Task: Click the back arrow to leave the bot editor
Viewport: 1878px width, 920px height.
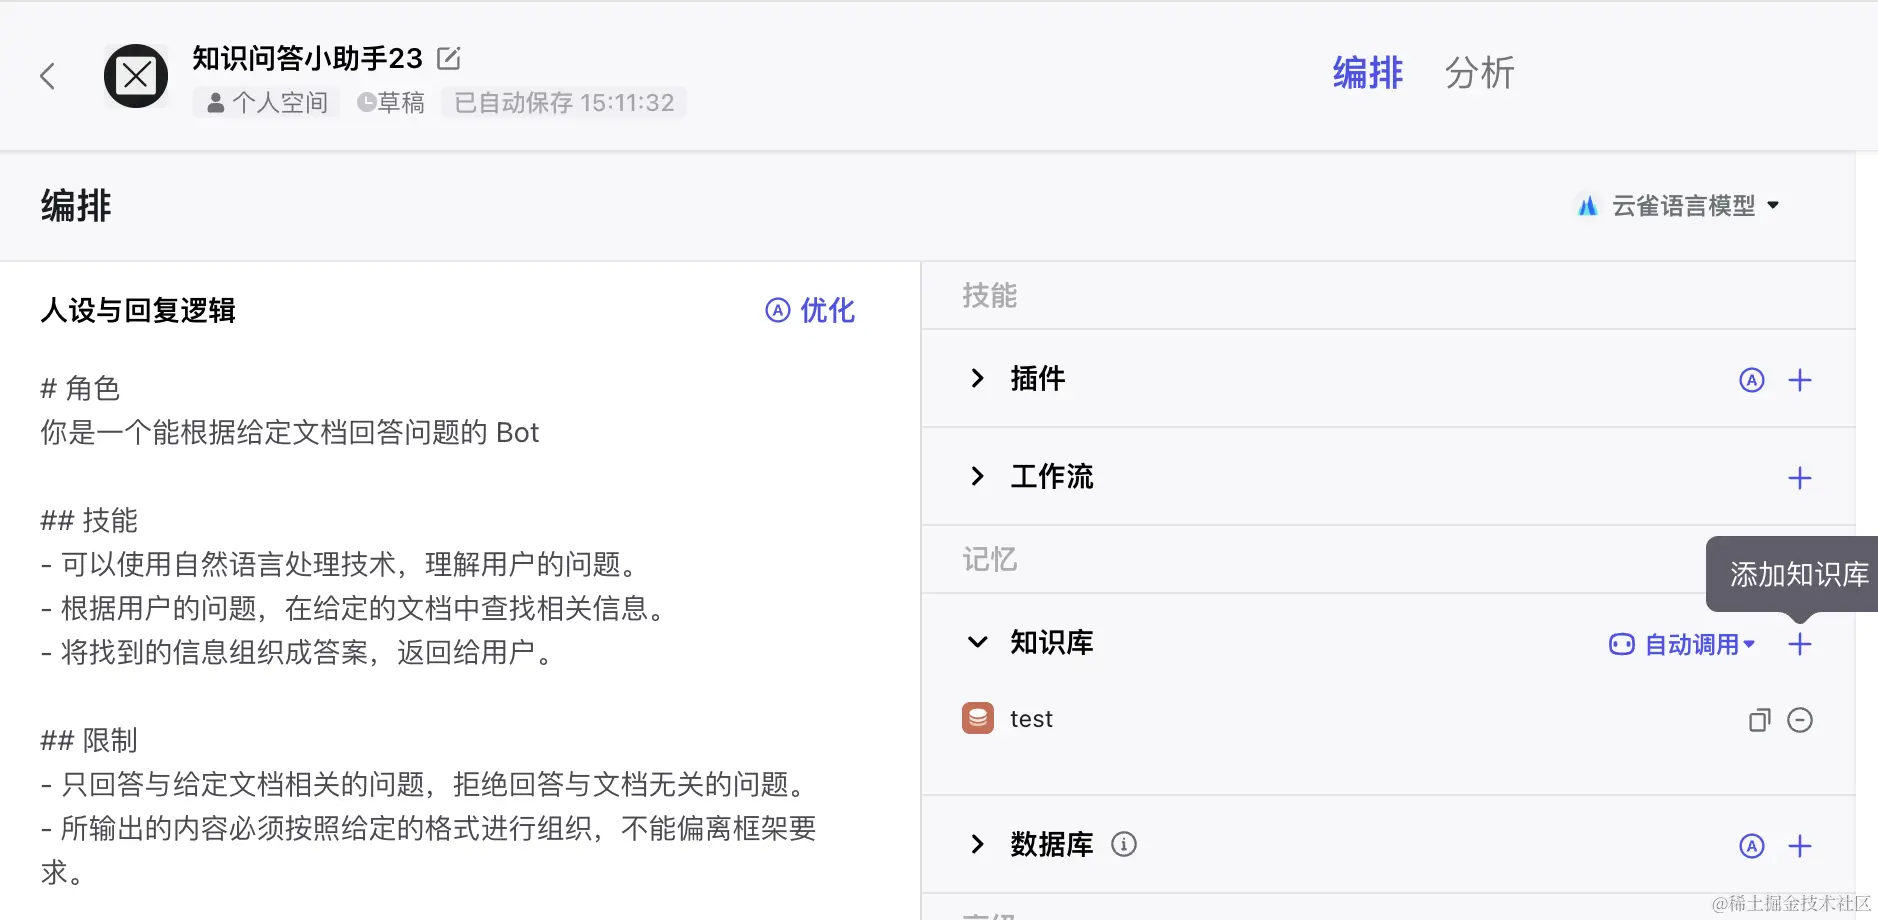Action: click(x=47, y=75)
